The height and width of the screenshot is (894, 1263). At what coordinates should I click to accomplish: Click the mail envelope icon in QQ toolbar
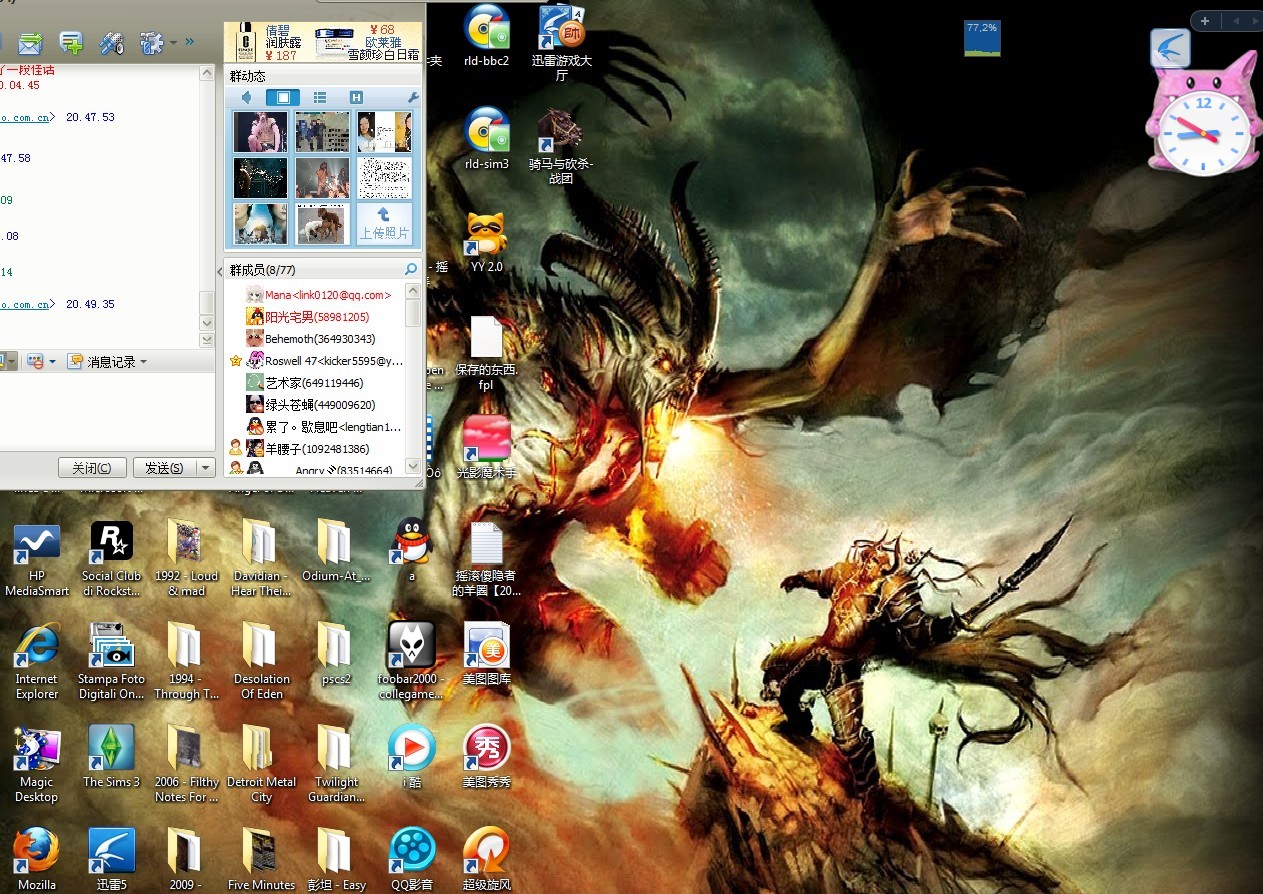point(31,43)
